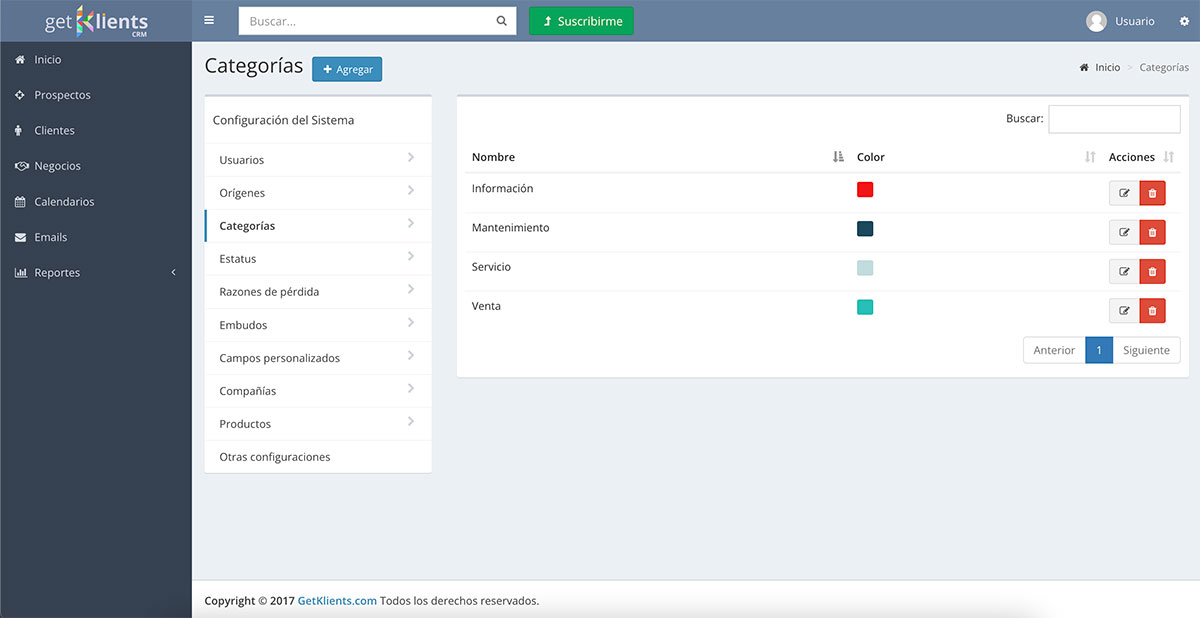Click the red color swatch for Información
1200x618 pixels.
865,190
